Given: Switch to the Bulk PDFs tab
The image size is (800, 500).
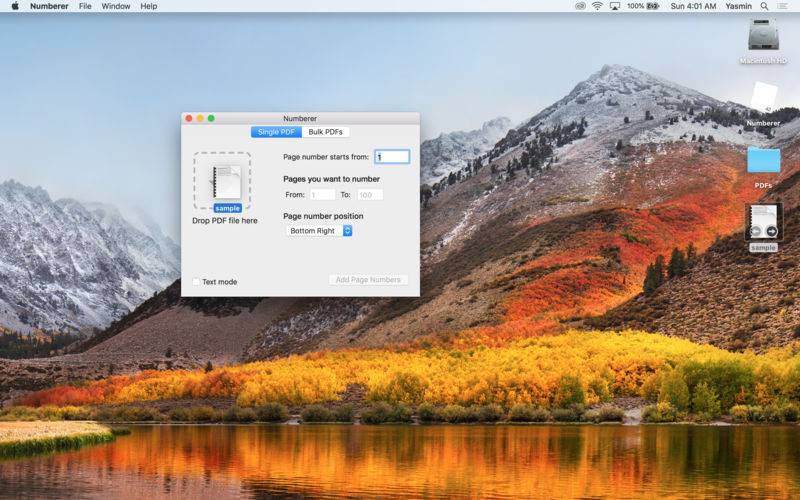Looking at the screenshot, I should point(328,132).
